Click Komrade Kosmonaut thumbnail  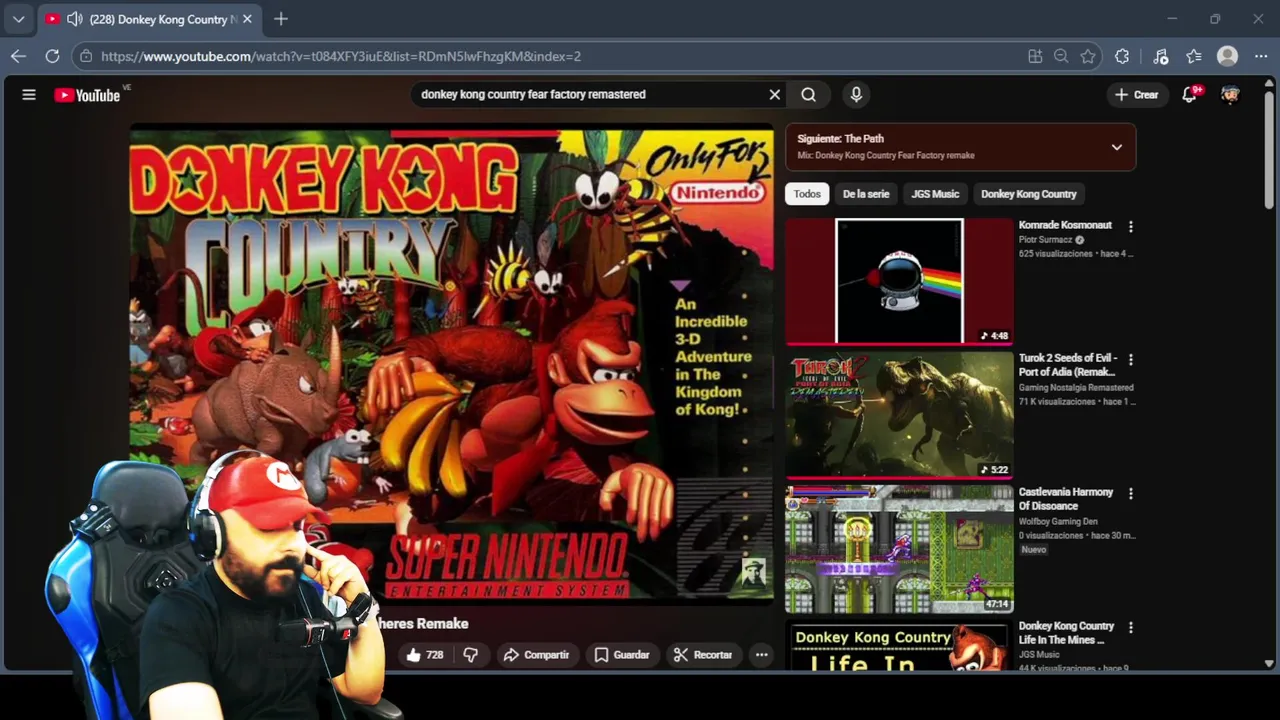899,281
